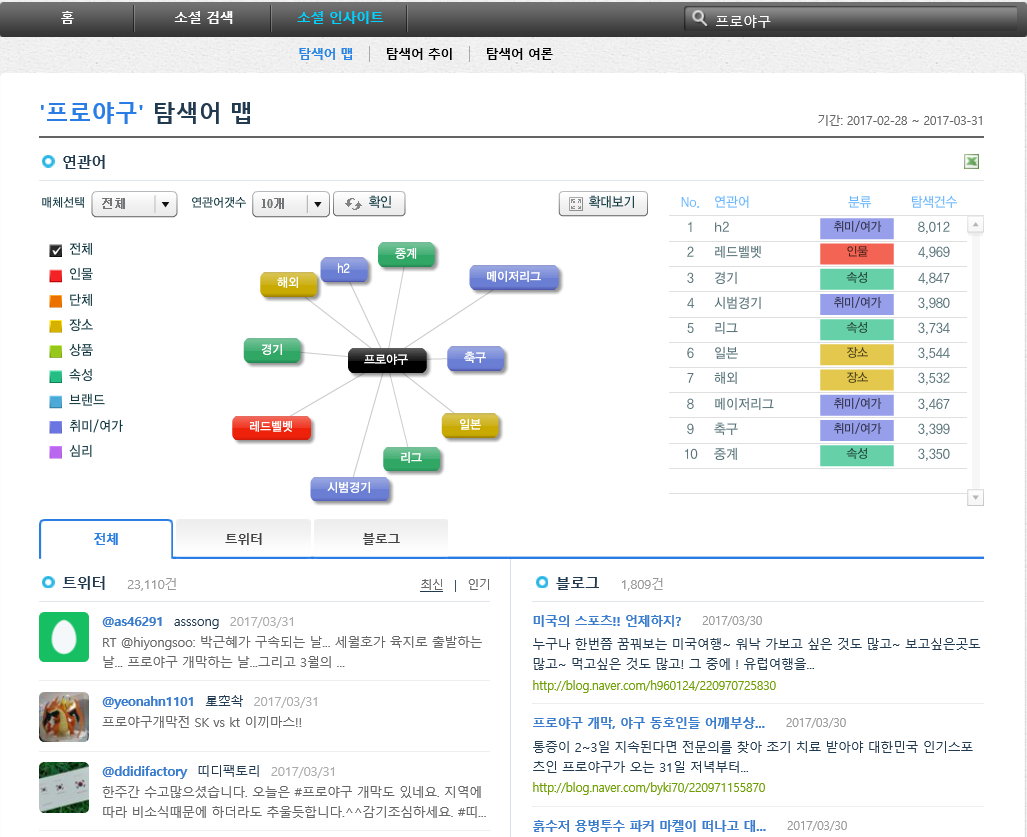Screen dimensions: 1027x837
Task: Go to the 홈 menu
Action: (x=67, y=18)
